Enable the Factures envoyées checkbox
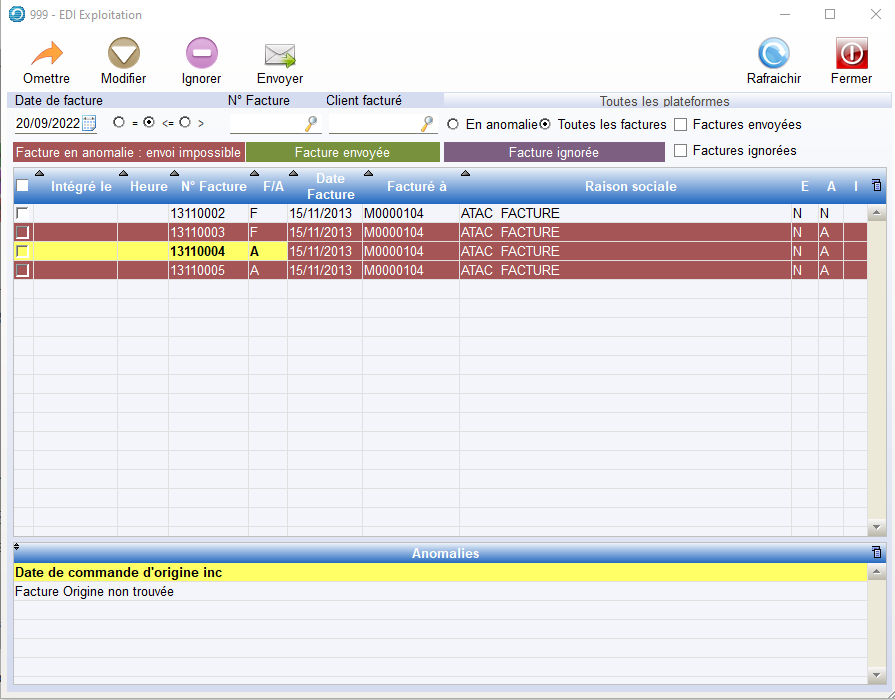The height and width of the screenshot is (700, 895). coord(681,125)
